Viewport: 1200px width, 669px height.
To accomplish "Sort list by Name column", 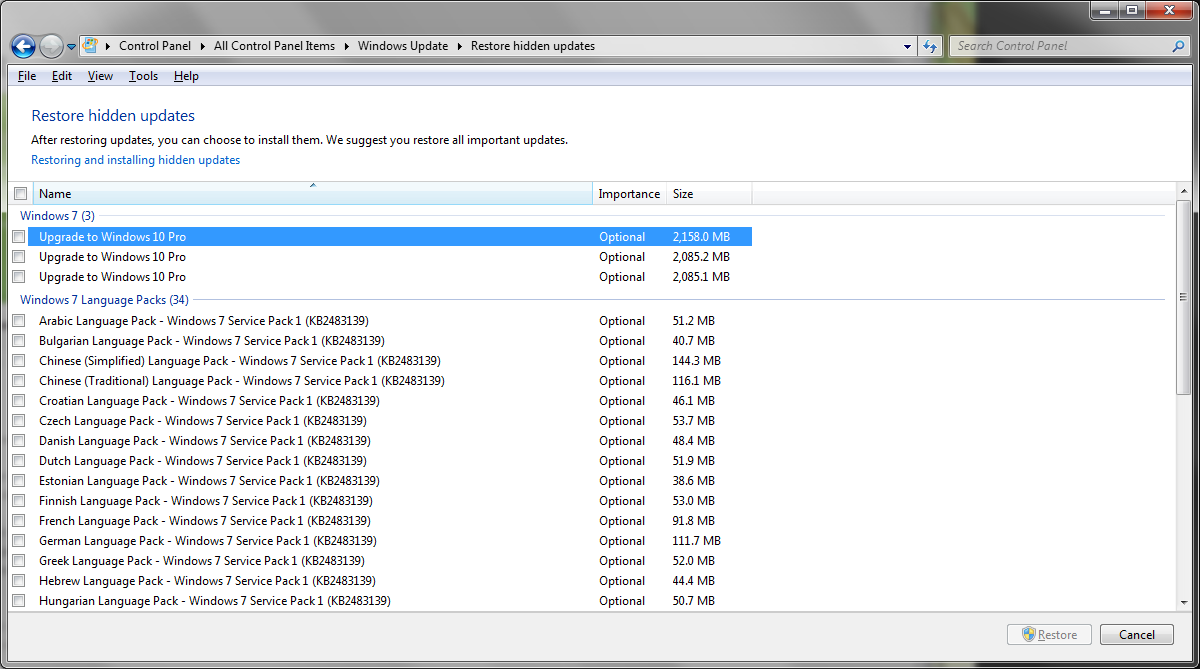I will 313,194.
